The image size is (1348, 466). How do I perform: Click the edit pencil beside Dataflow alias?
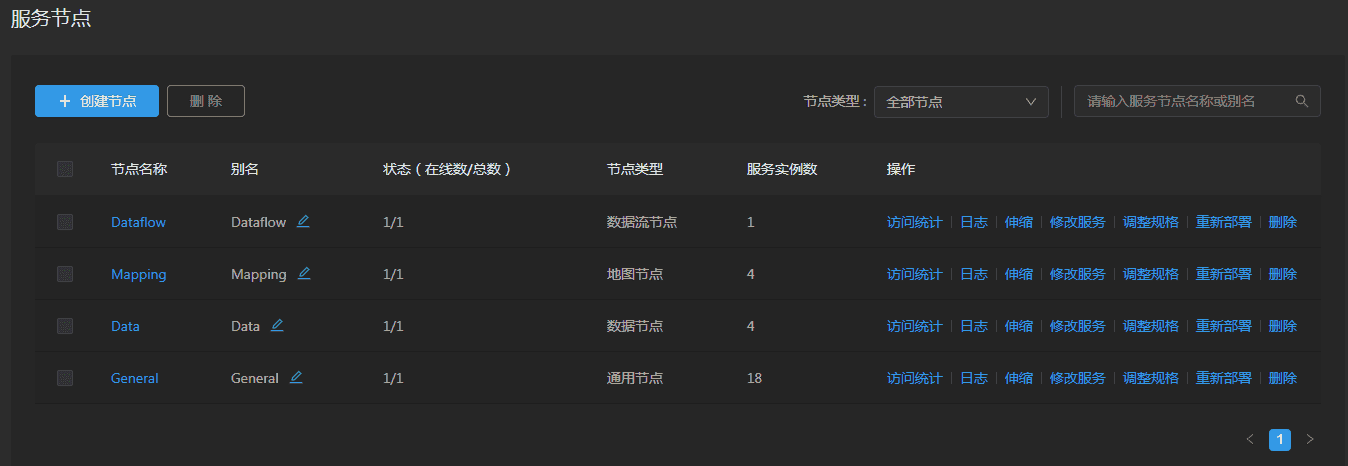pos(303,221)
